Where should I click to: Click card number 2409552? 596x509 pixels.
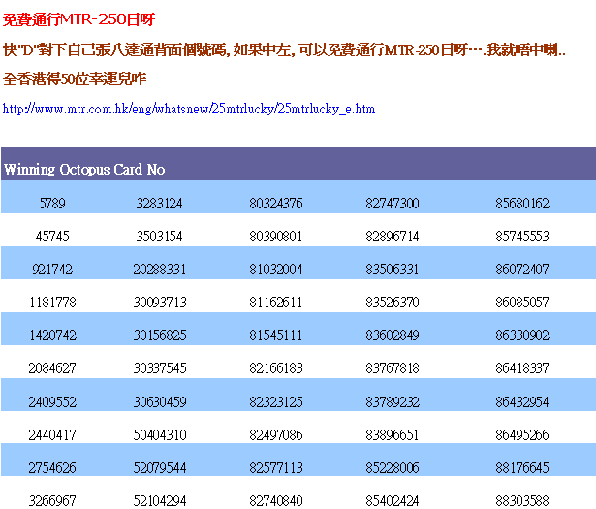(53, 402)
